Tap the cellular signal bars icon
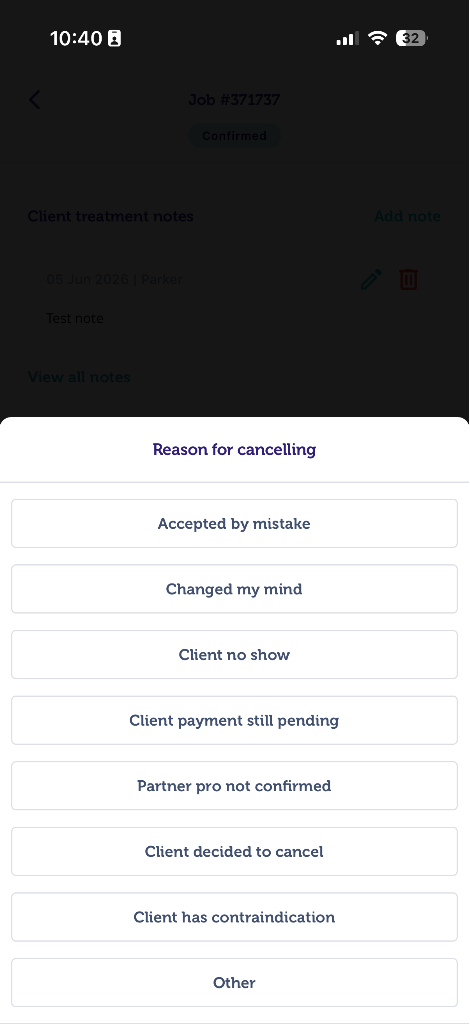 pyautogui.click(x=347, y=39)
